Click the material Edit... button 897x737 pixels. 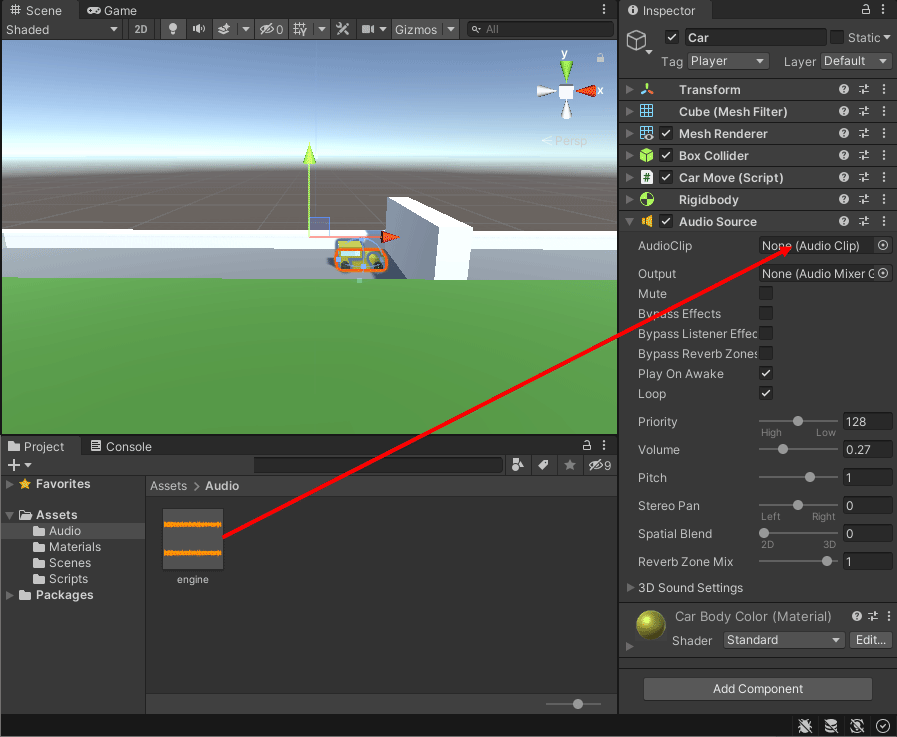tap(870, 640)
